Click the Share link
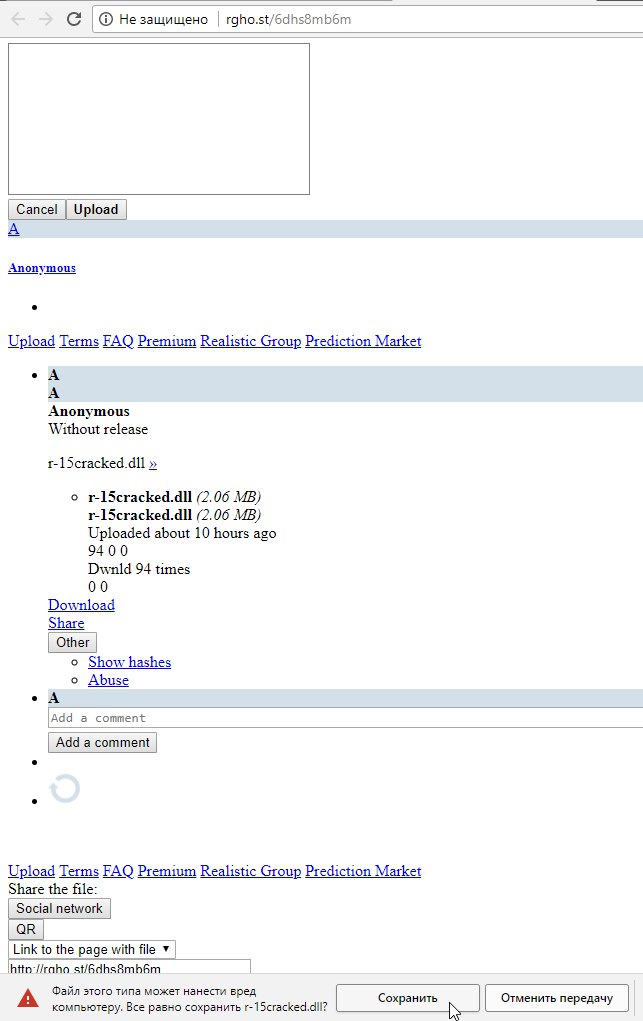Viewport: 643px width, 1021px height. point(66,623)
